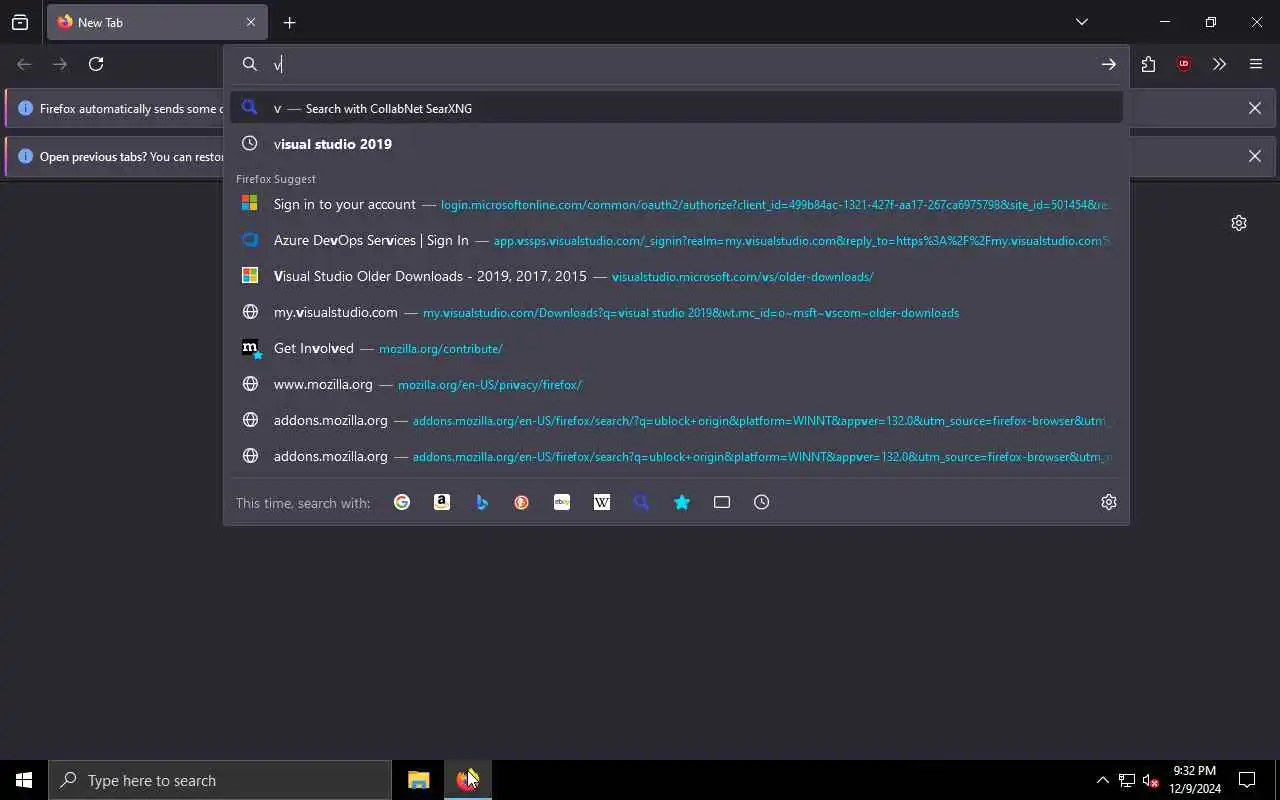This screenshot has width=1280, height=800.
Task: Open 'Get Involved' mozilla.org suggestion
Action: pos(676,348)
